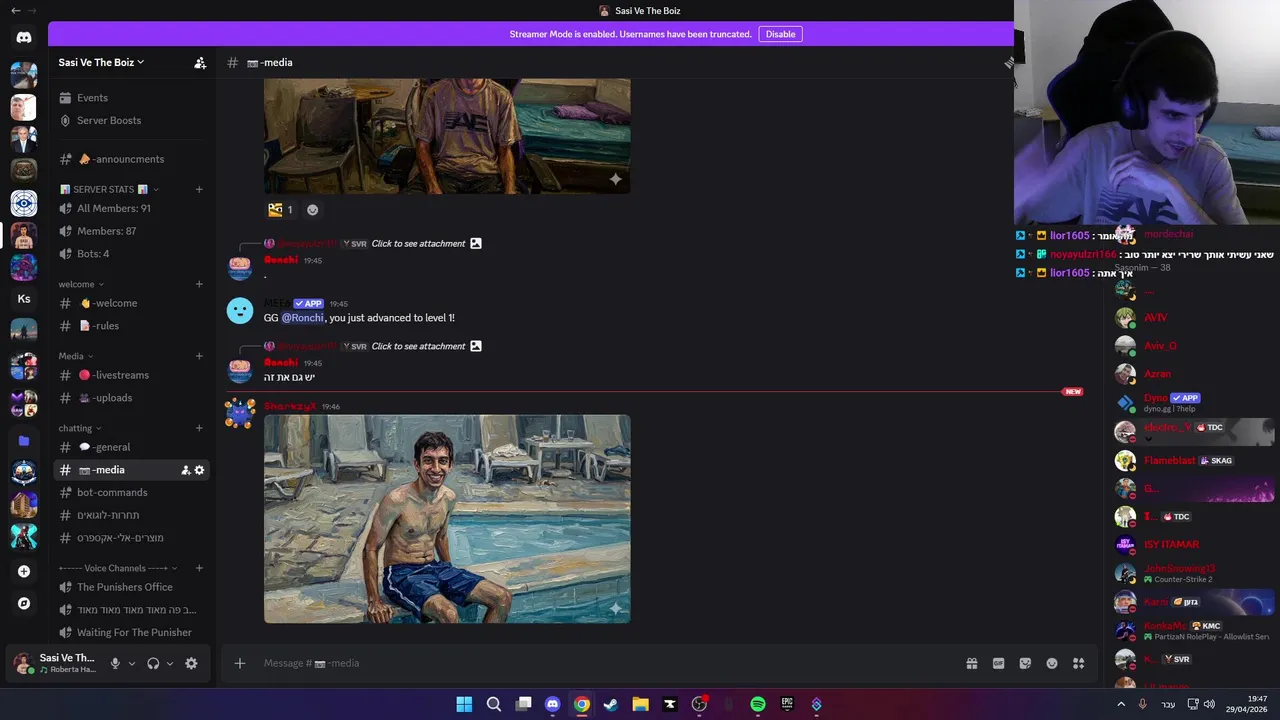The width and height of the screenshot is (1280, 720).
Task: Open the All Members: 91 stats channel
Action: (x=131, y=208)
